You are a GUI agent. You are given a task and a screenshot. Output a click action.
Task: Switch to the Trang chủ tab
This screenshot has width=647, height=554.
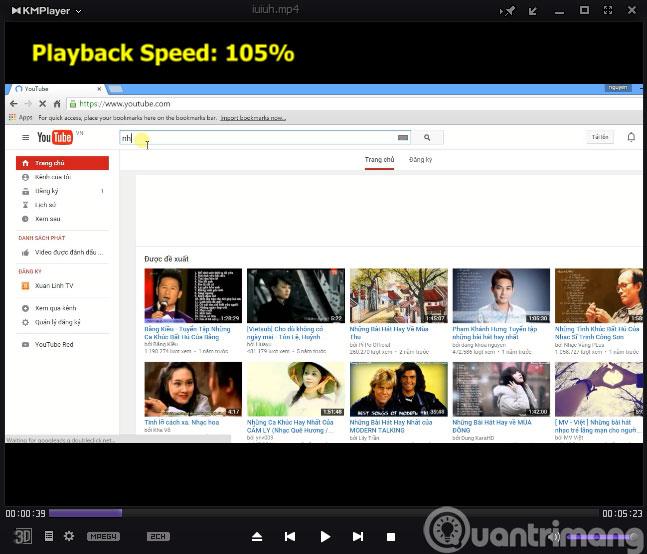coord(379,160)
